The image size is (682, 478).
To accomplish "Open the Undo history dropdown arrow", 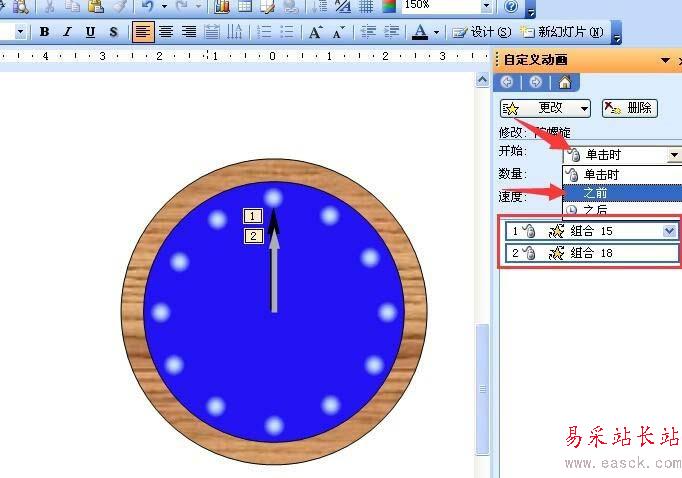I will (164, 6).
